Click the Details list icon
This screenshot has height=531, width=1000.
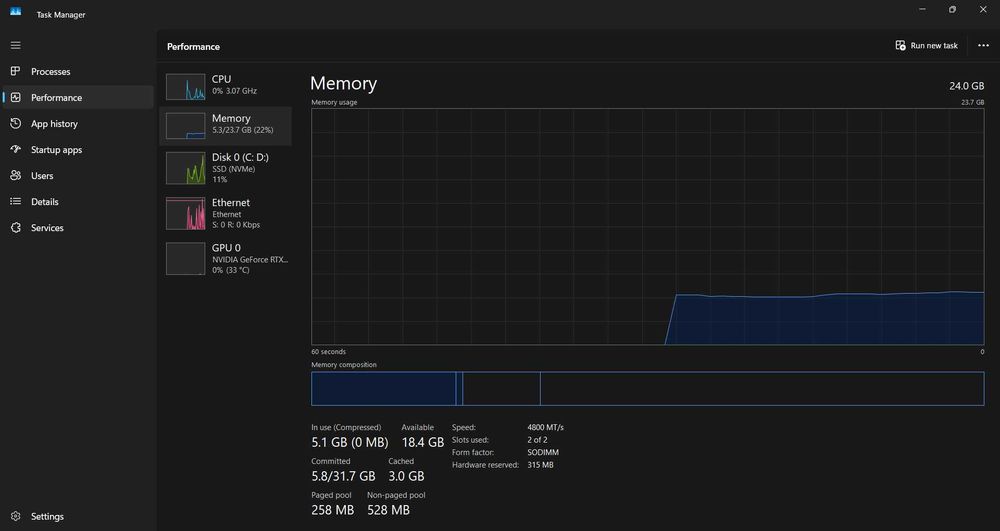[15, 201]
